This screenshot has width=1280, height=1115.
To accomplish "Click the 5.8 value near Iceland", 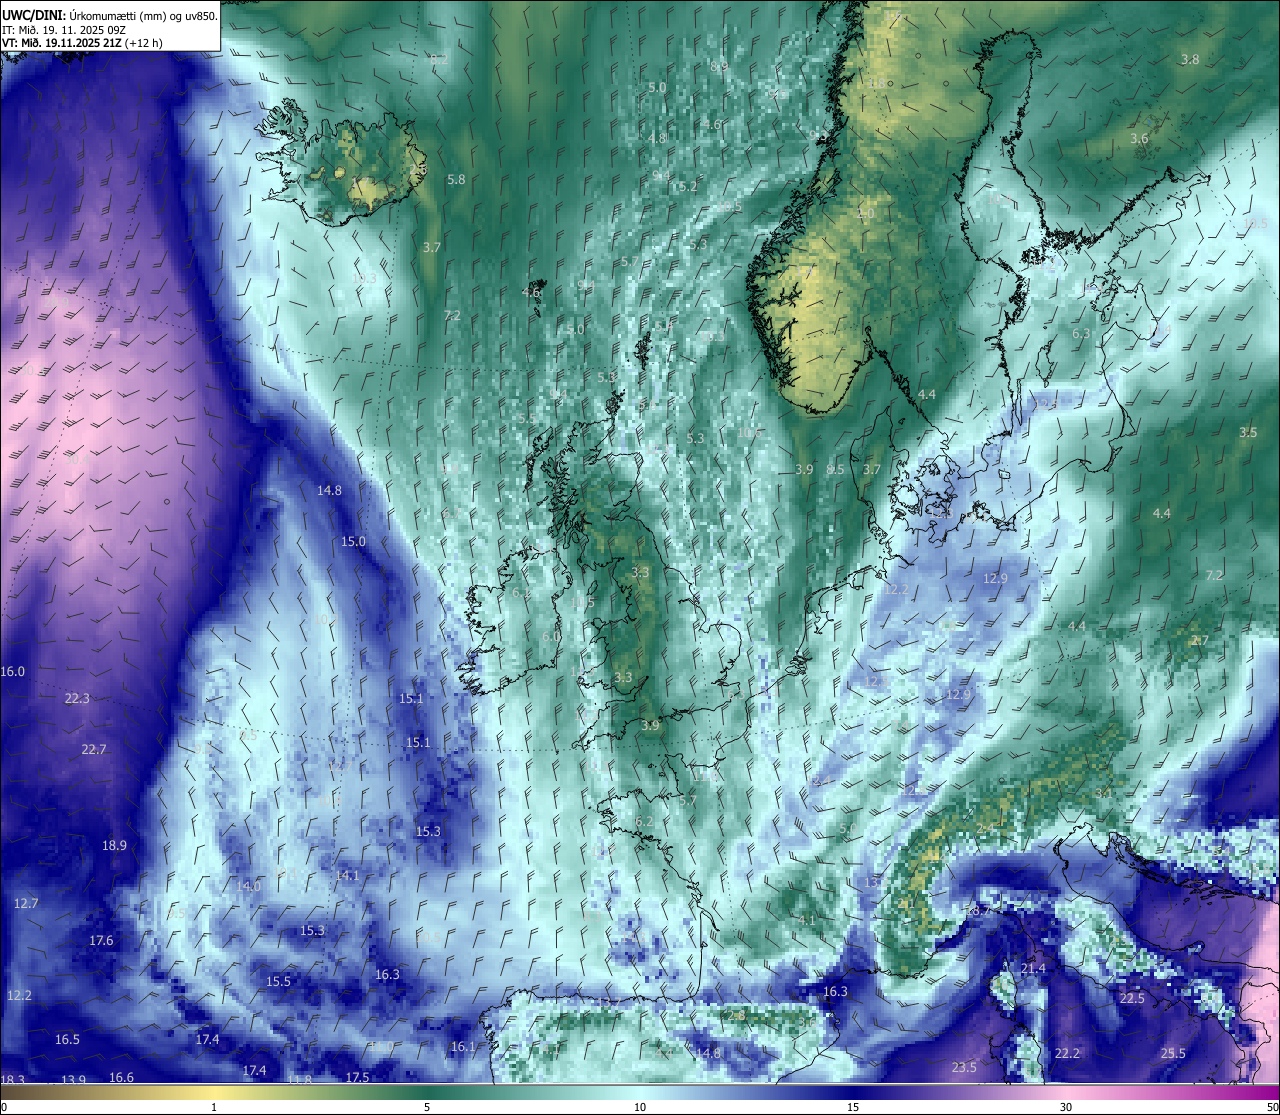I will (x=456, y=179).
